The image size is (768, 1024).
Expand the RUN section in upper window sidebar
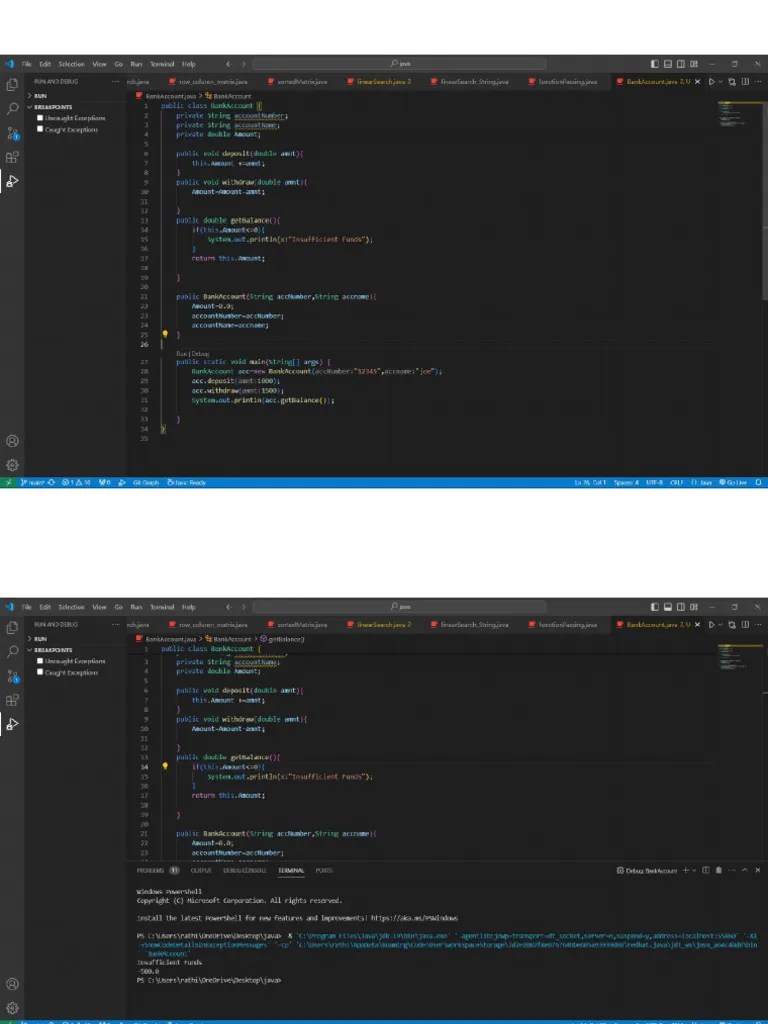tap(75, 96)
